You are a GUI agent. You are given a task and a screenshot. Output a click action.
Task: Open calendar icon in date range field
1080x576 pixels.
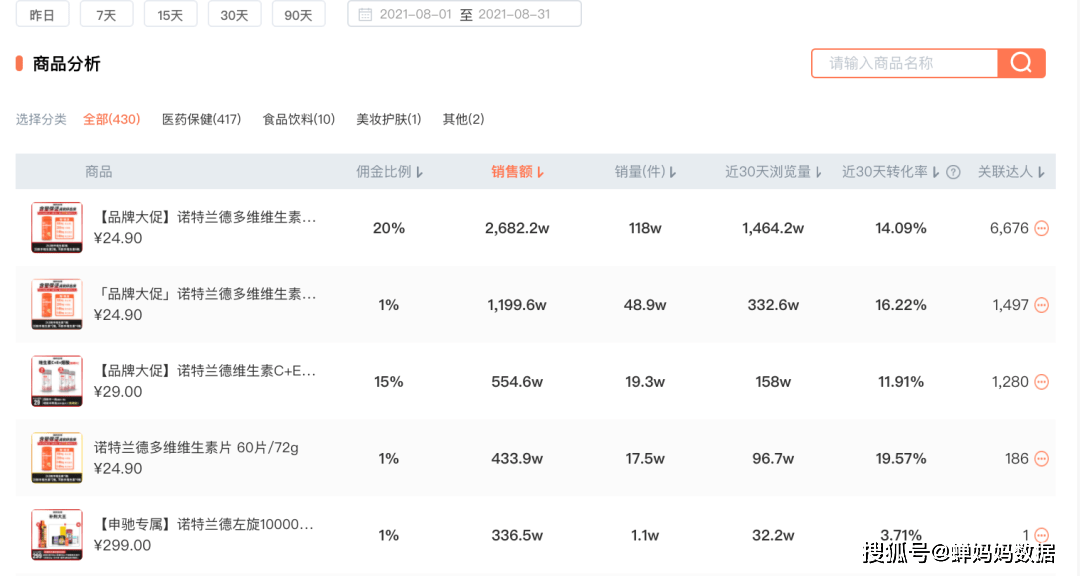365,14
